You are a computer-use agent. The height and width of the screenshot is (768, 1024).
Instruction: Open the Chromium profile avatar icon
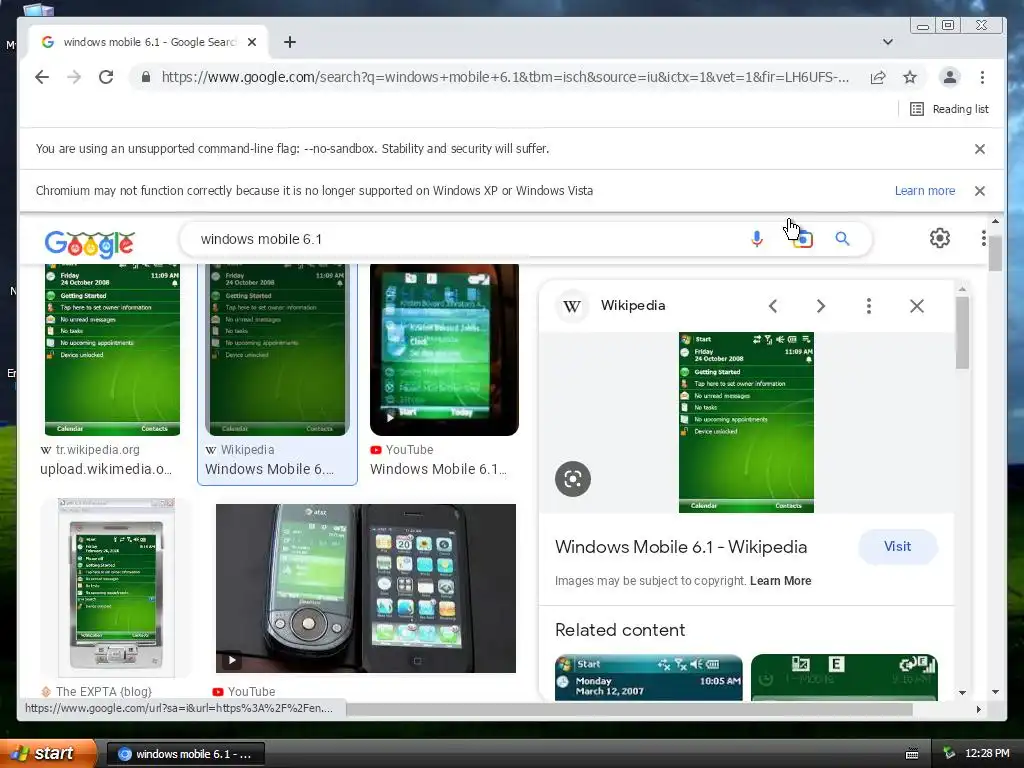click(x=950, y=77)
